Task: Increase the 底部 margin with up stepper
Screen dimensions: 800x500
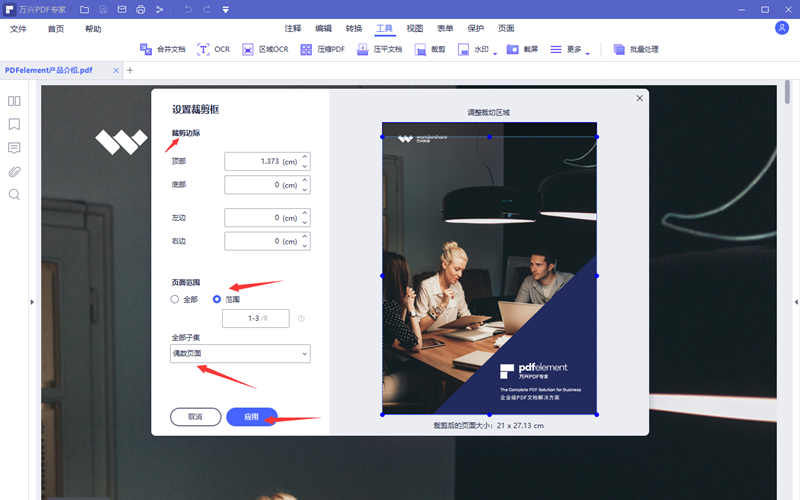Action: tap(305, 181)
